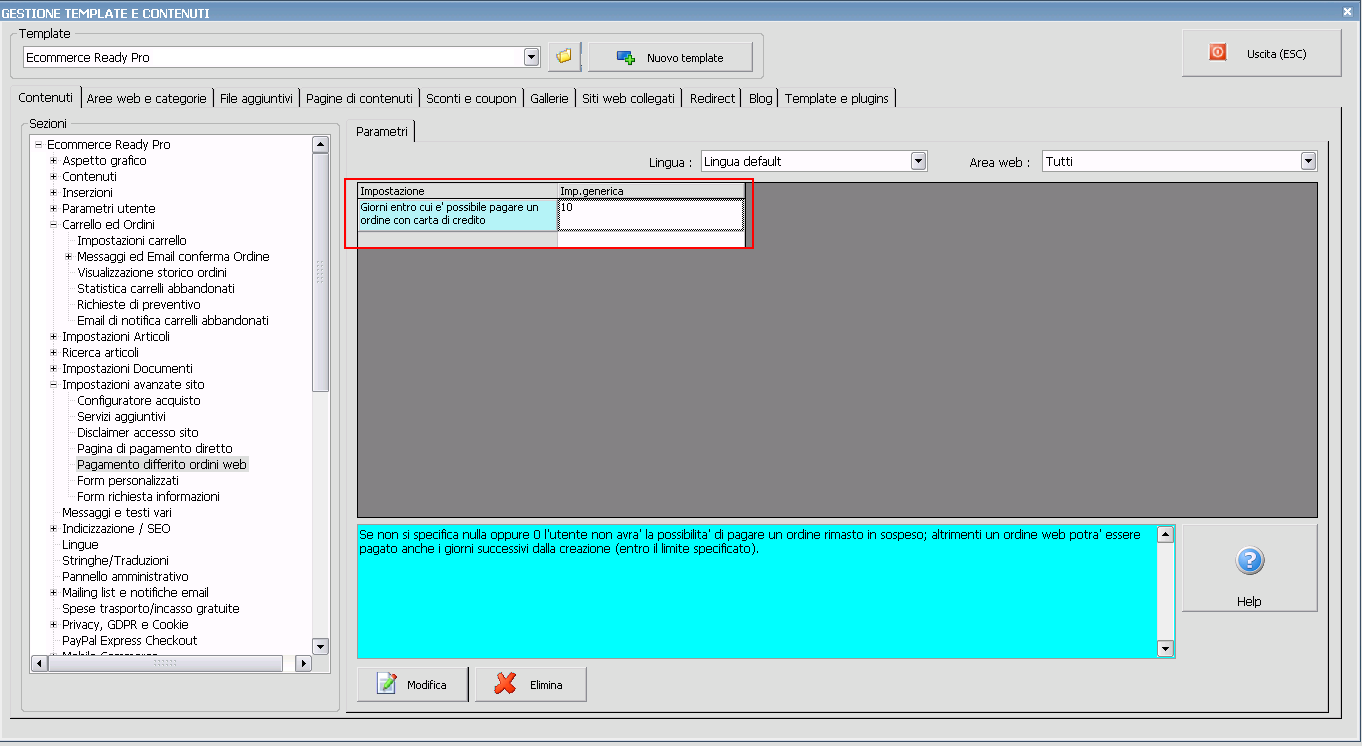
Task: Open the Area web dropdown
Action: click(x=1308, y=161)
